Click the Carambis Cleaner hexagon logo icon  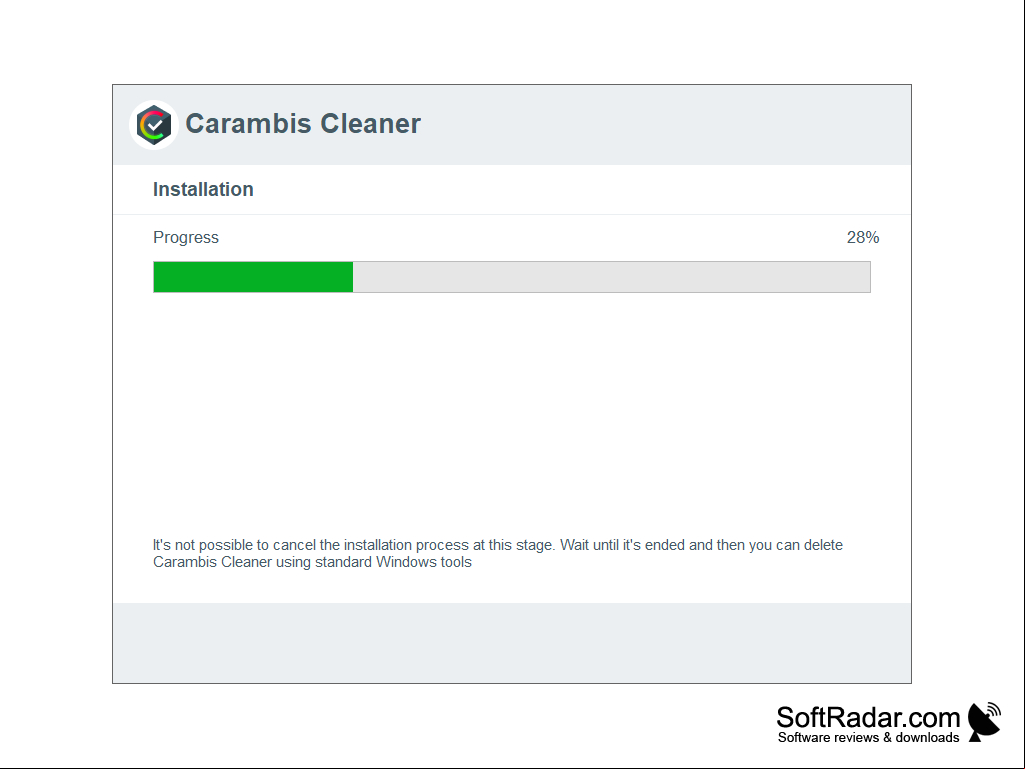tap(154, 125)
